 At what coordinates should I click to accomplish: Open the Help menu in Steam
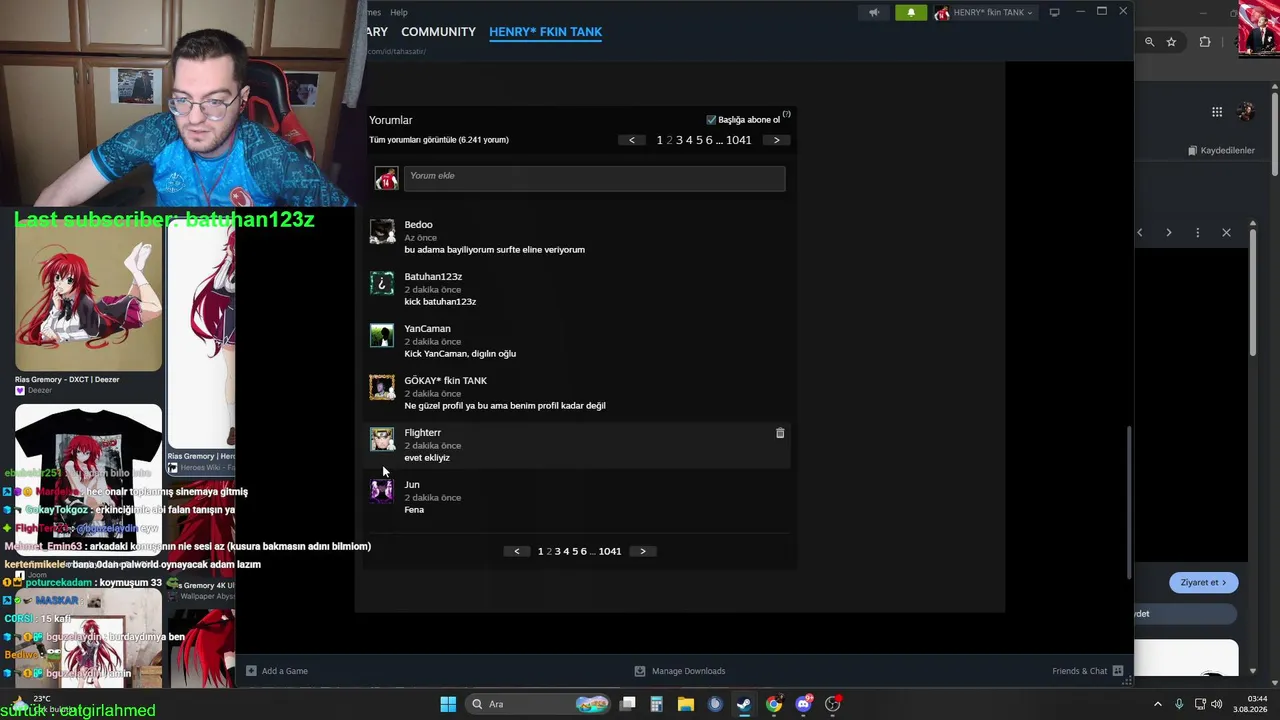click(399, 12)
